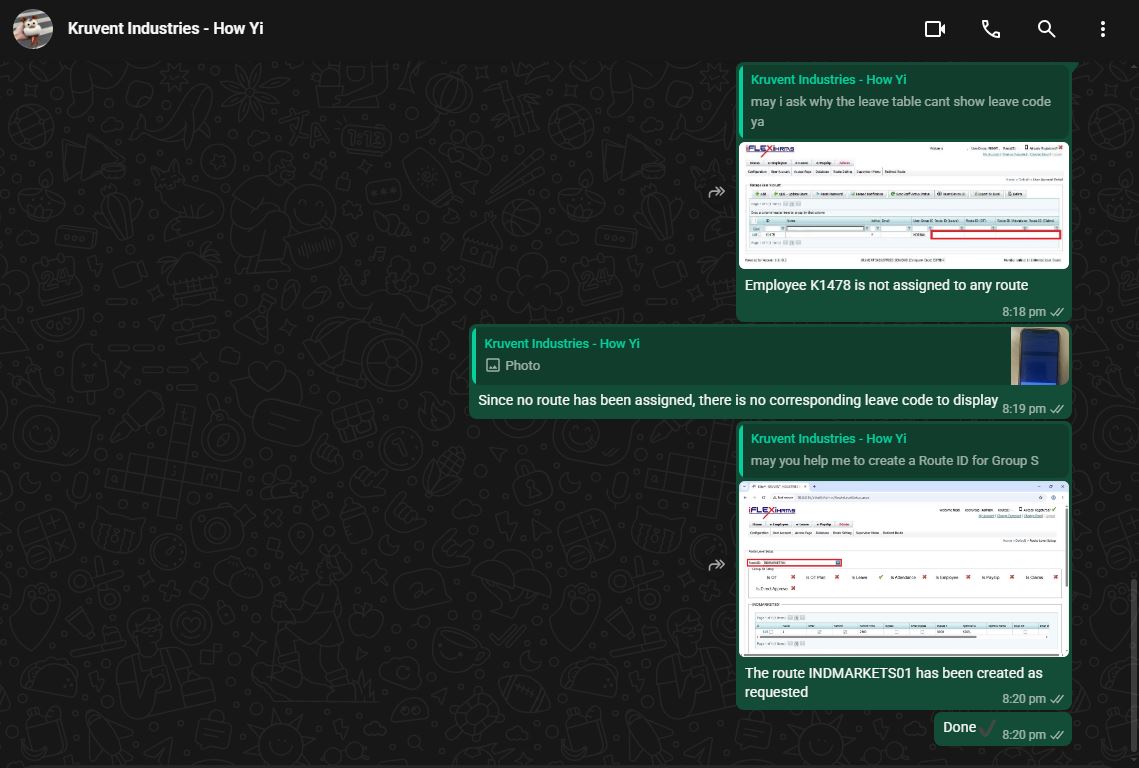Select the 'Done' message bubble
The width and height of the screenshot is (1139, 768).
pos(1002,729)
